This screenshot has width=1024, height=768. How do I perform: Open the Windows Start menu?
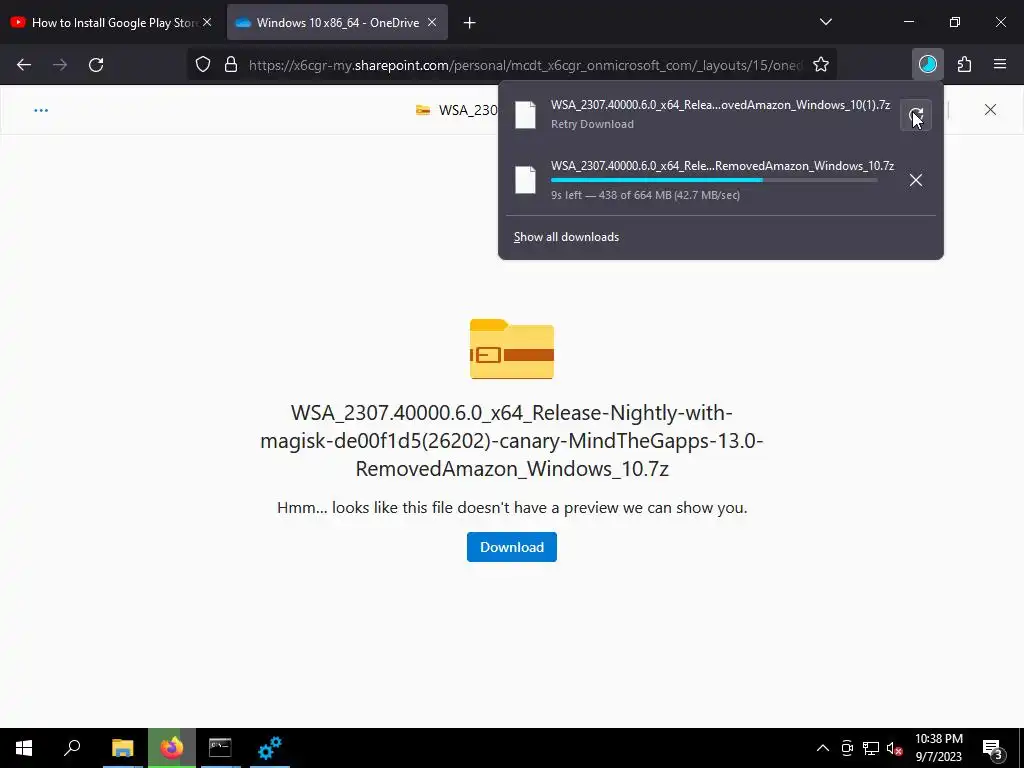click(24, 748)
